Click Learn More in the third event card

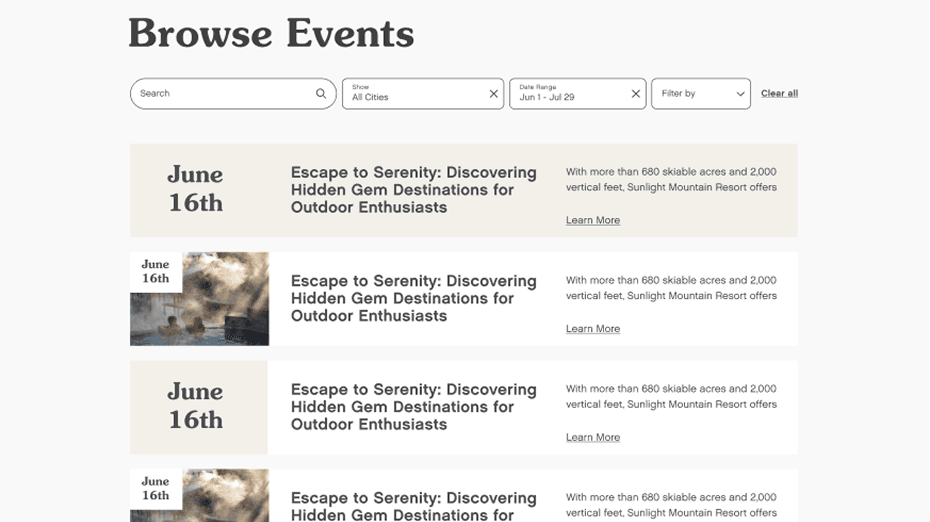click(593, 437)
